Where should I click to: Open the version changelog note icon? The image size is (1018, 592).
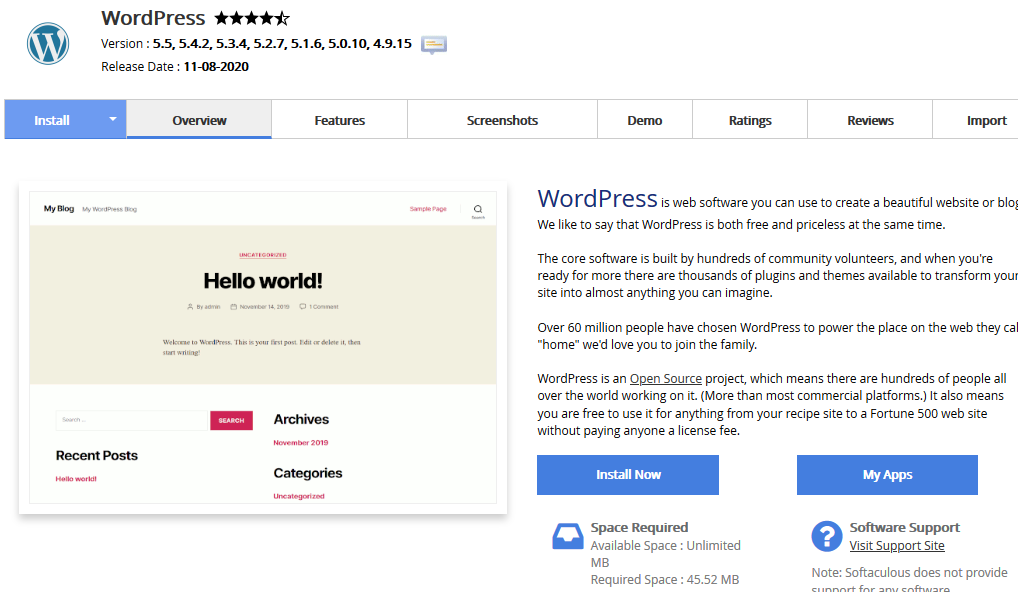[434, 45]
